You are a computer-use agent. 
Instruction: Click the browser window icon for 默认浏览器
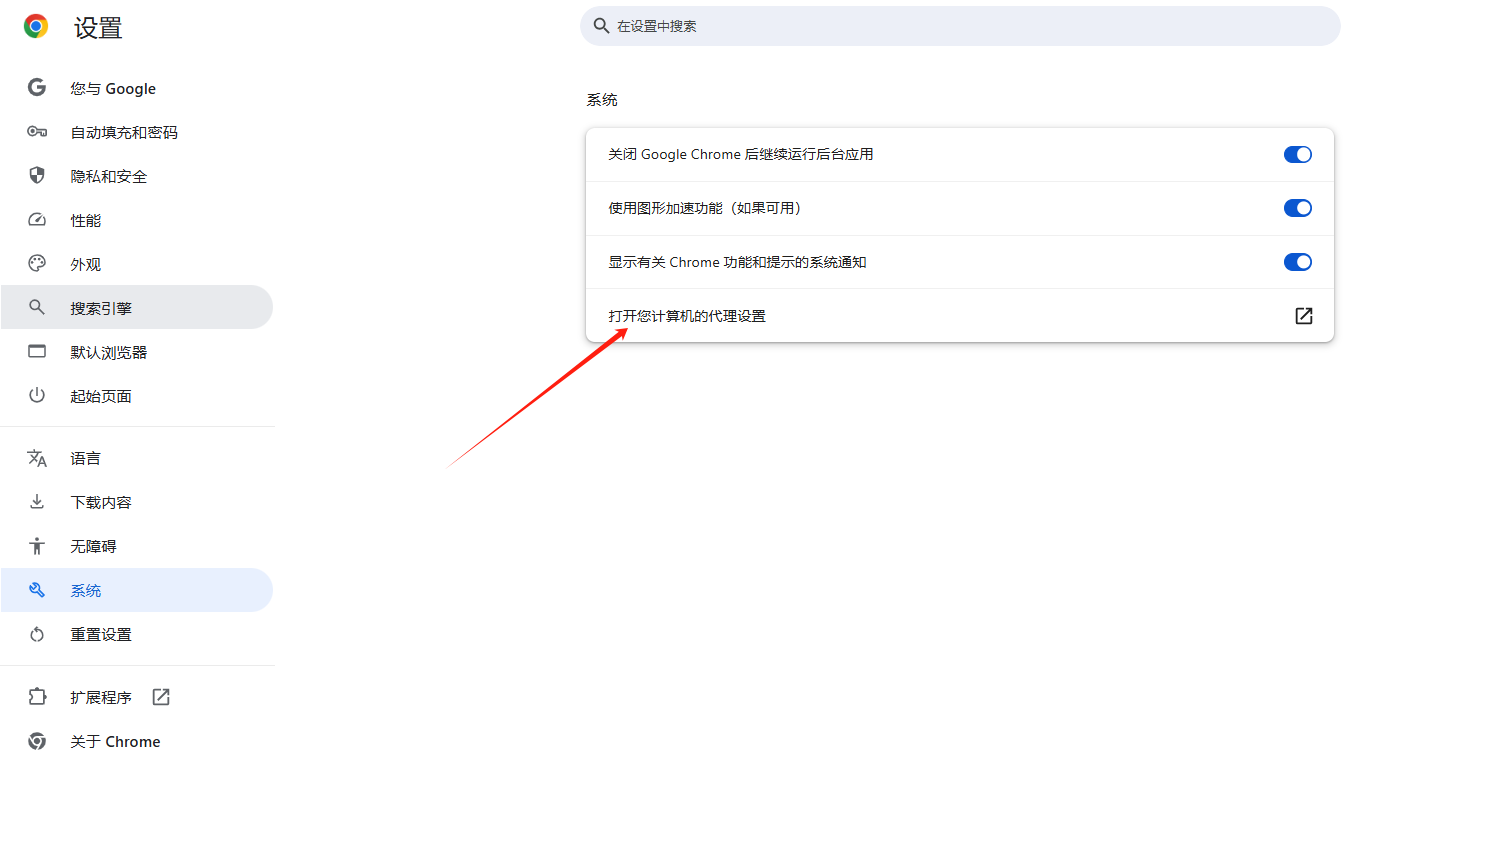coord(37,352)
